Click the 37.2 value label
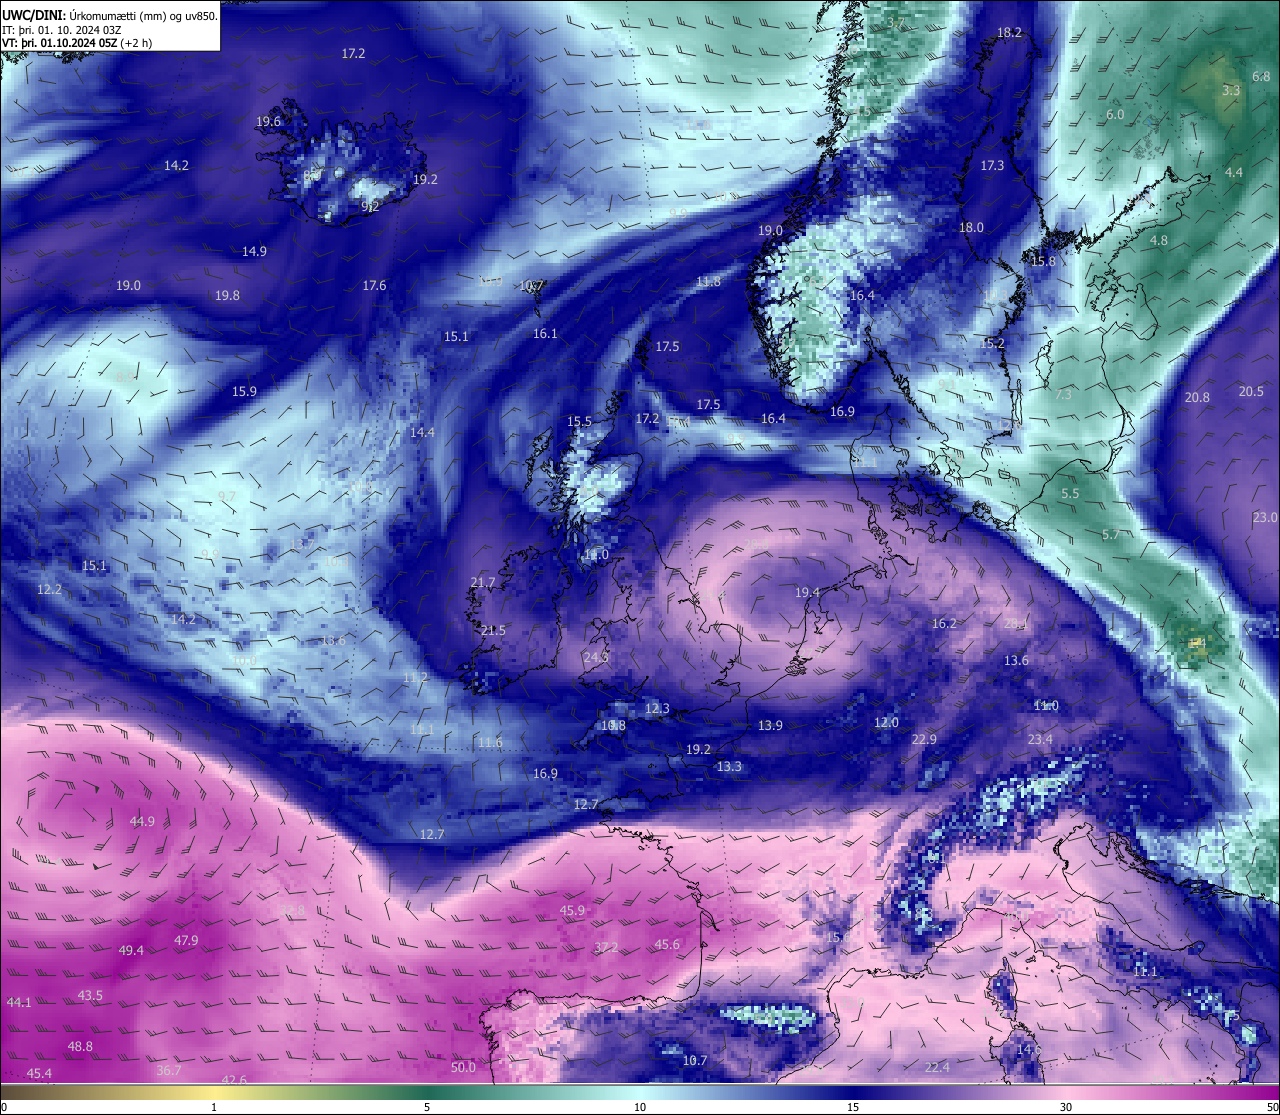Viewport: 1280px width, 1115px height. coord(606,947)
